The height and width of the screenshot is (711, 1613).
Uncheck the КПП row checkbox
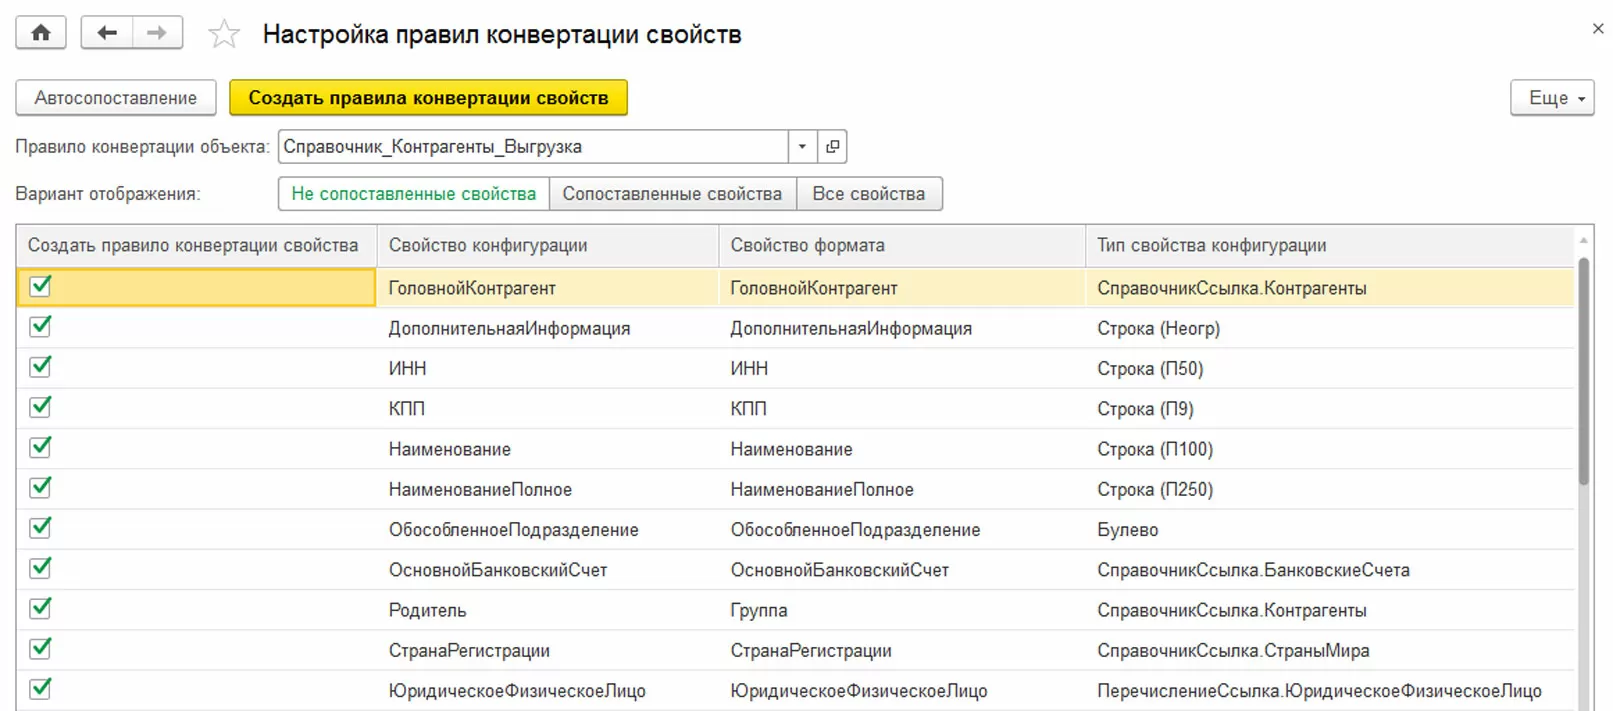(40, 407)
